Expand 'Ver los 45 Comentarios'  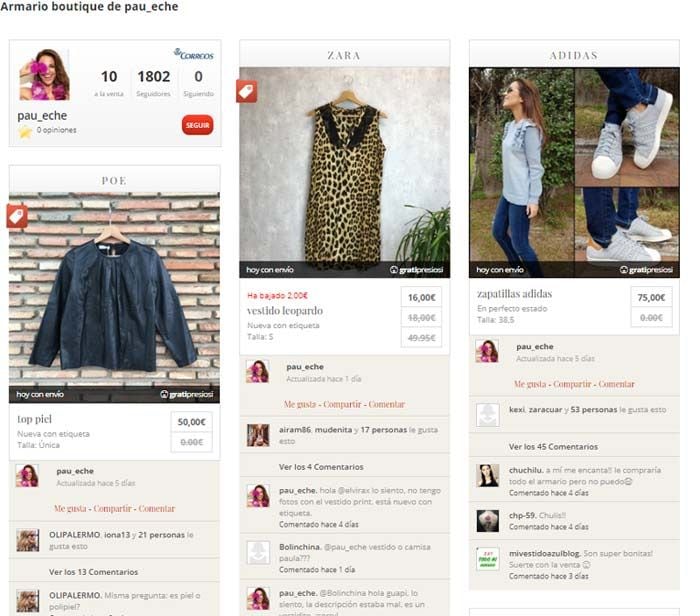553,446
